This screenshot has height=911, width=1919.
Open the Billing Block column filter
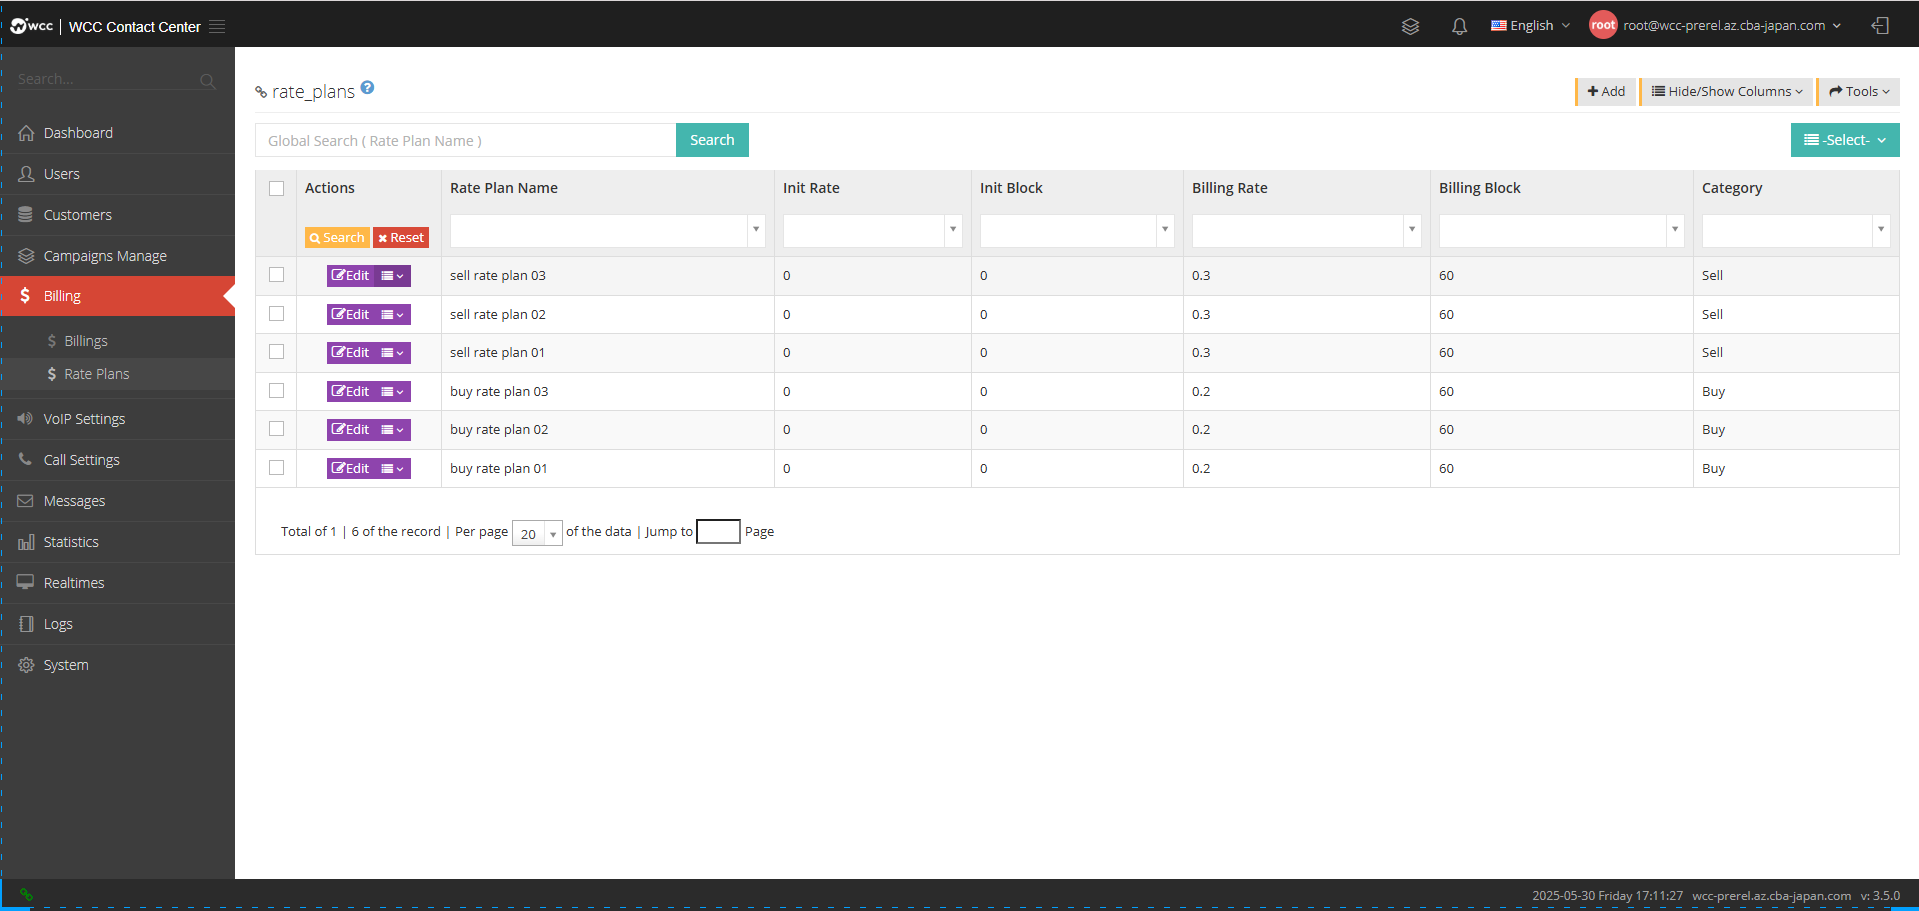1562,230
